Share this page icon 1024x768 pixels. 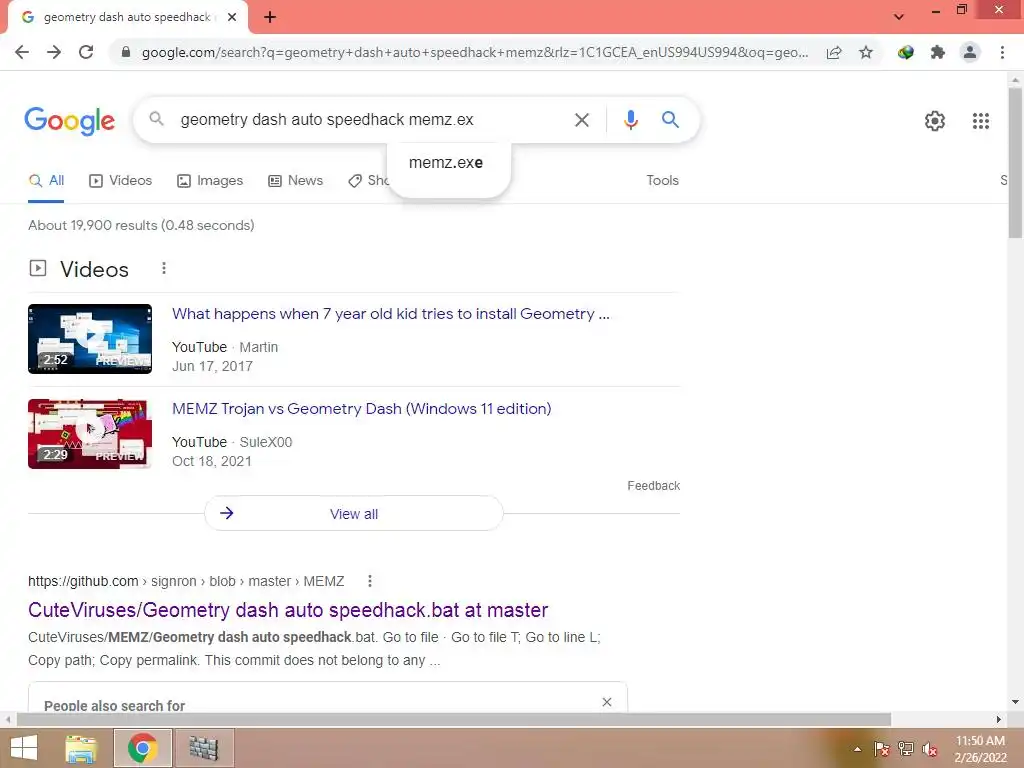(x=834, y=53)
